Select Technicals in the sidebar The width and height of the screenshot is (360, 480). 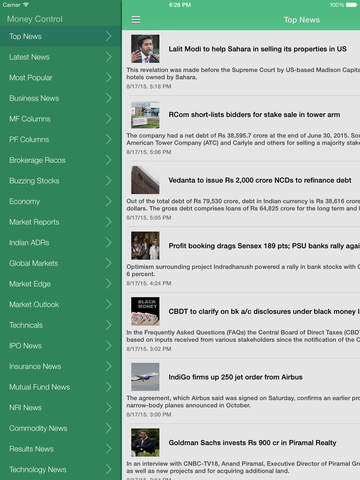[61, 325]
